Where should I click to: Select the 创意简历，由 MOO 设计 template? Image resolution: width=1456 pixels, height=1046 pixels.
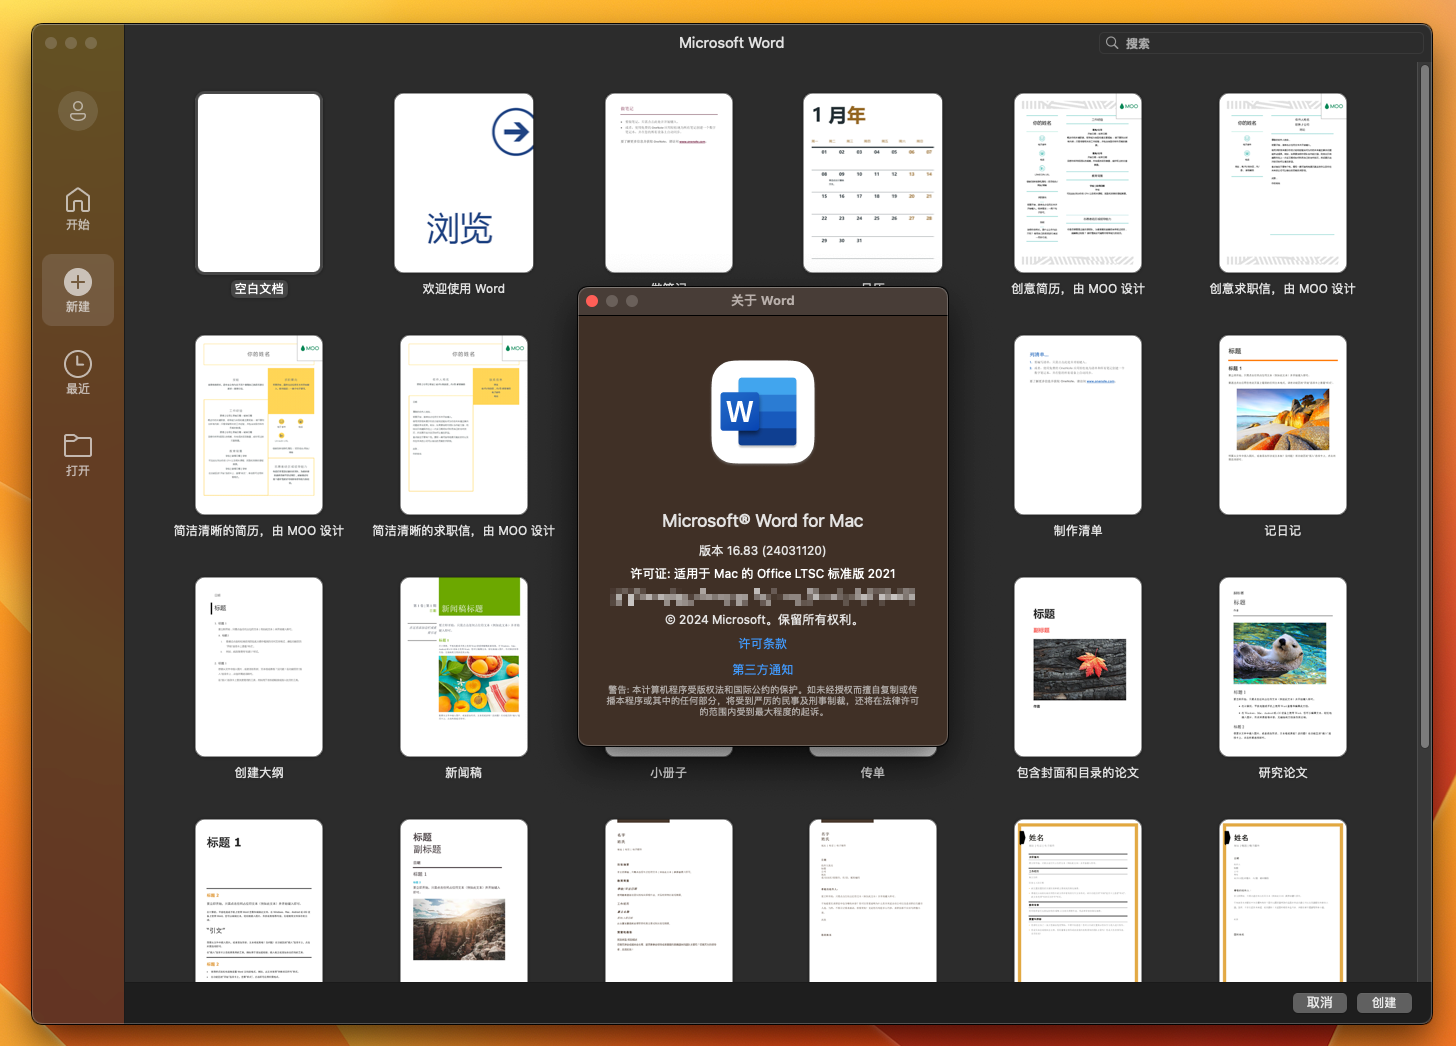1078,183
